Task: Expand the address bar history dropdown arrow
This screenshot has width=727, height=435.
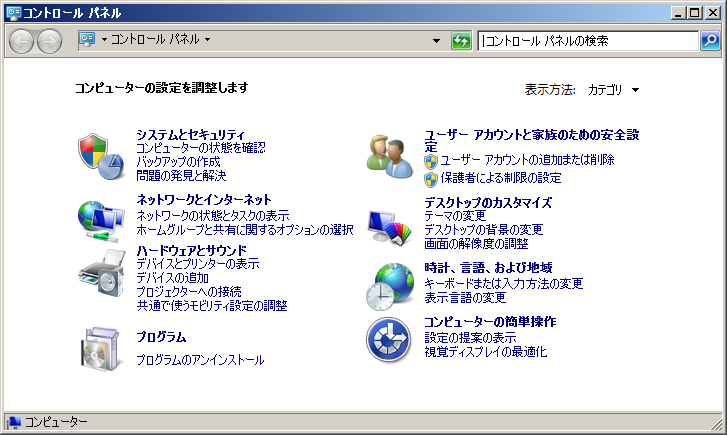Action: tap(436, 41)
